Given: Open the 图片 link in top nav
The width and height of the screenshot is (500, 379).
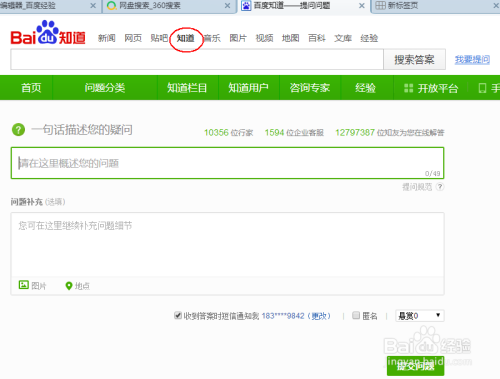Looking at the screenshot, I should coord(238,38).
